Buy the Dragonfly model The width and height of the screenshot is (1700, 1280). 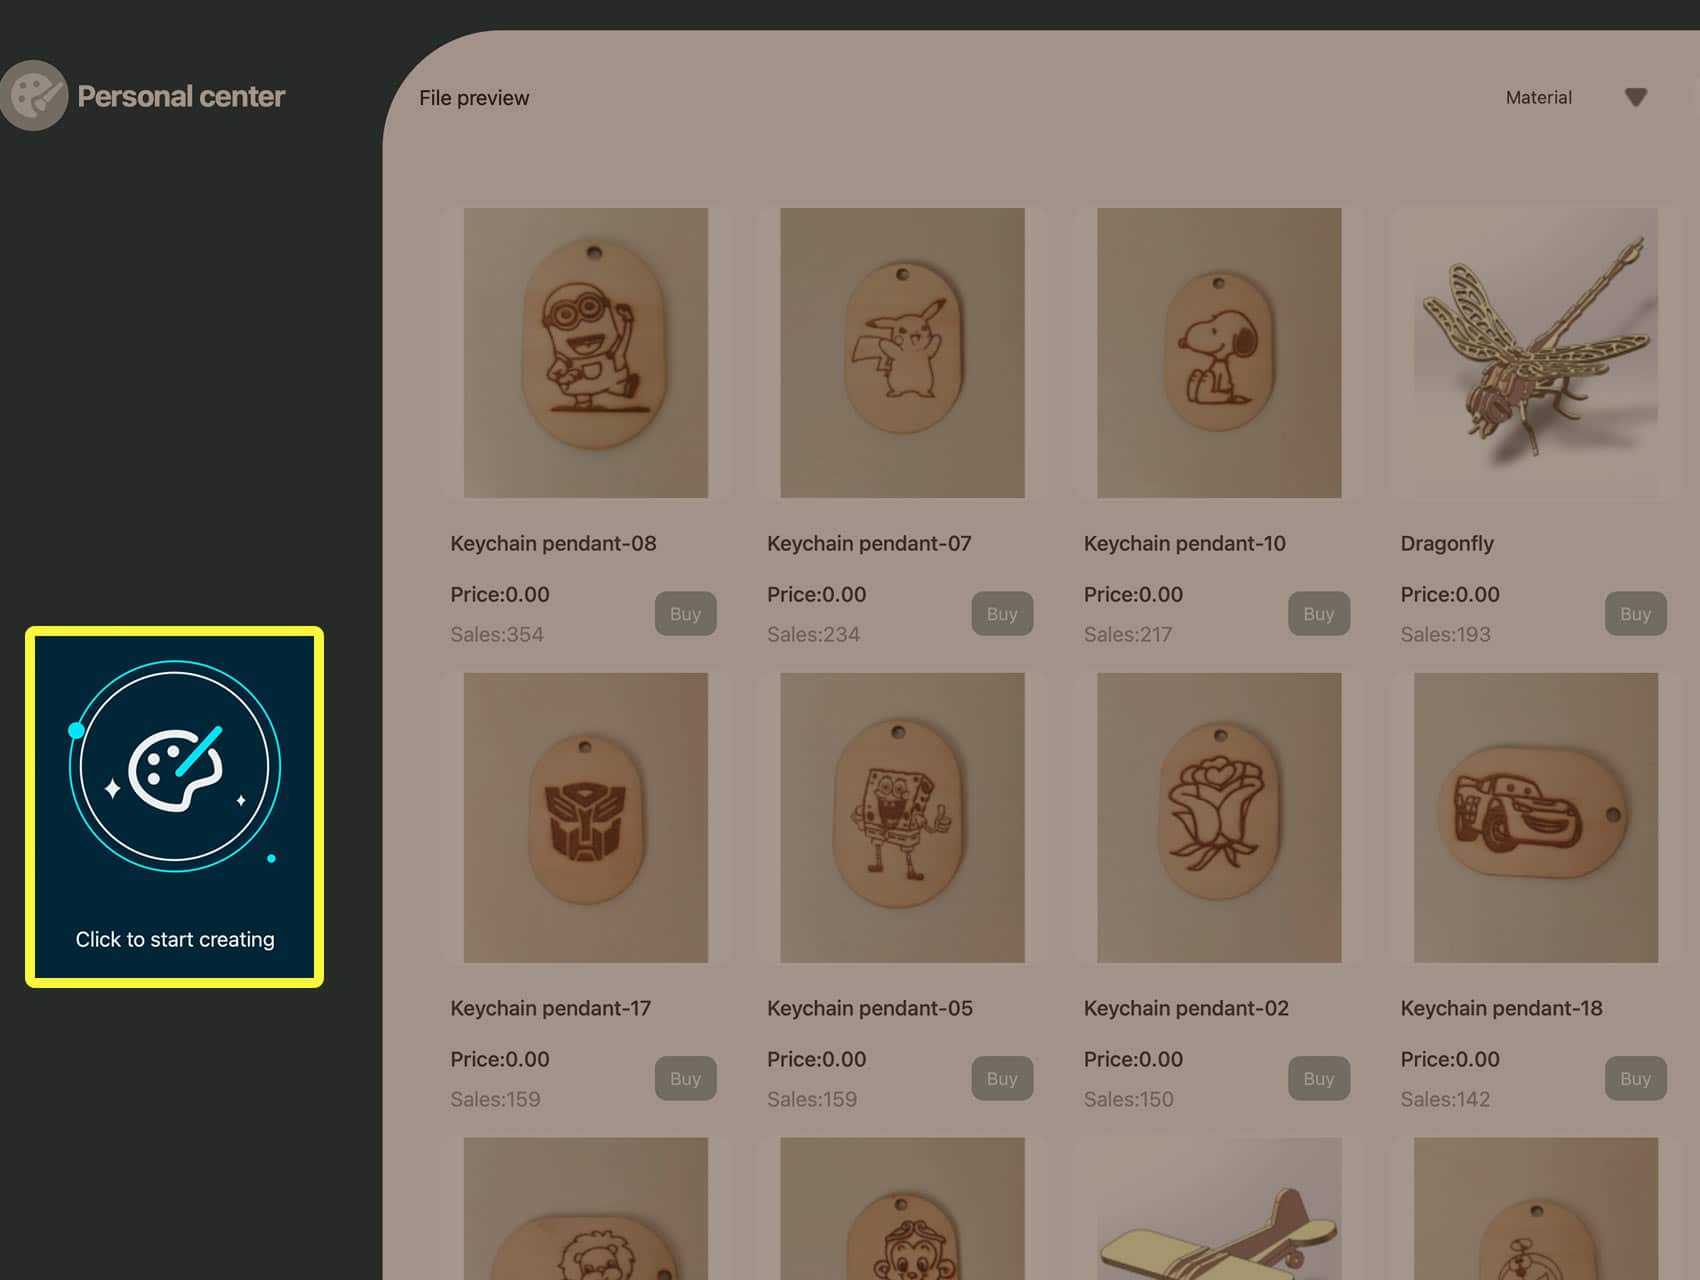[1635, 614]
